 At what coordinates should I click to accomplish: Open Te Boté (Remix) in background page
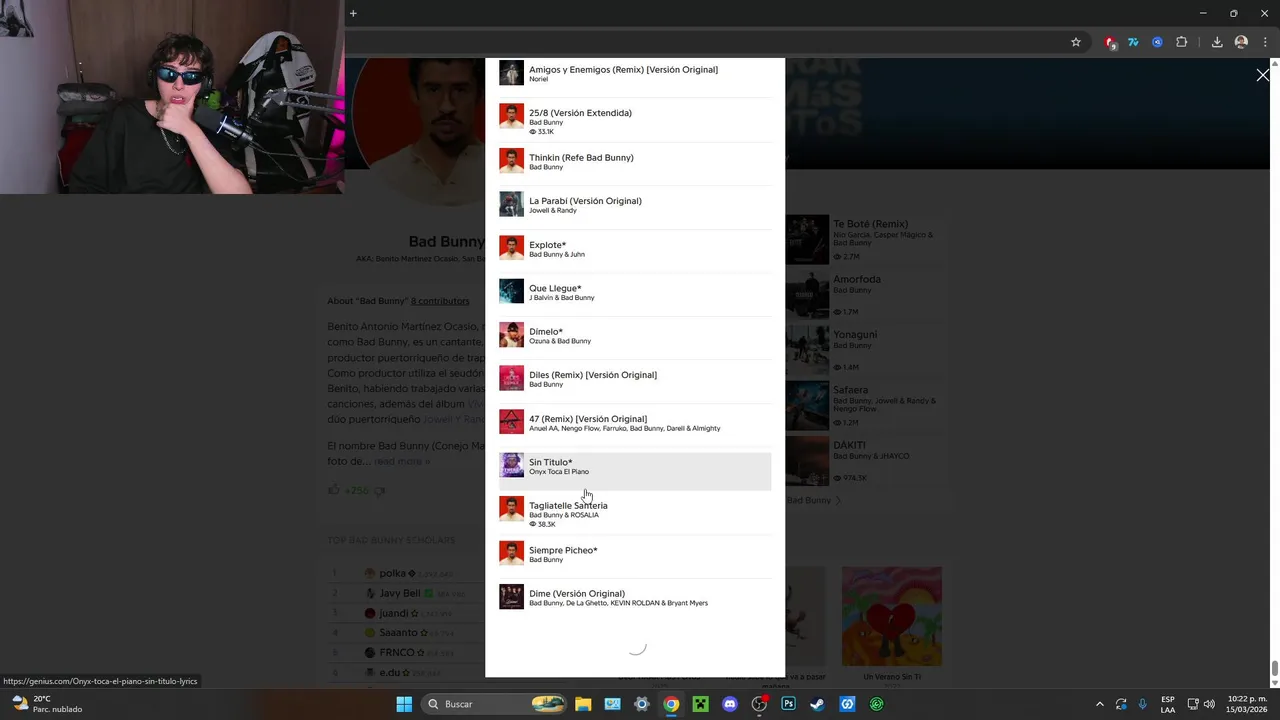click(x=870, y=225)
